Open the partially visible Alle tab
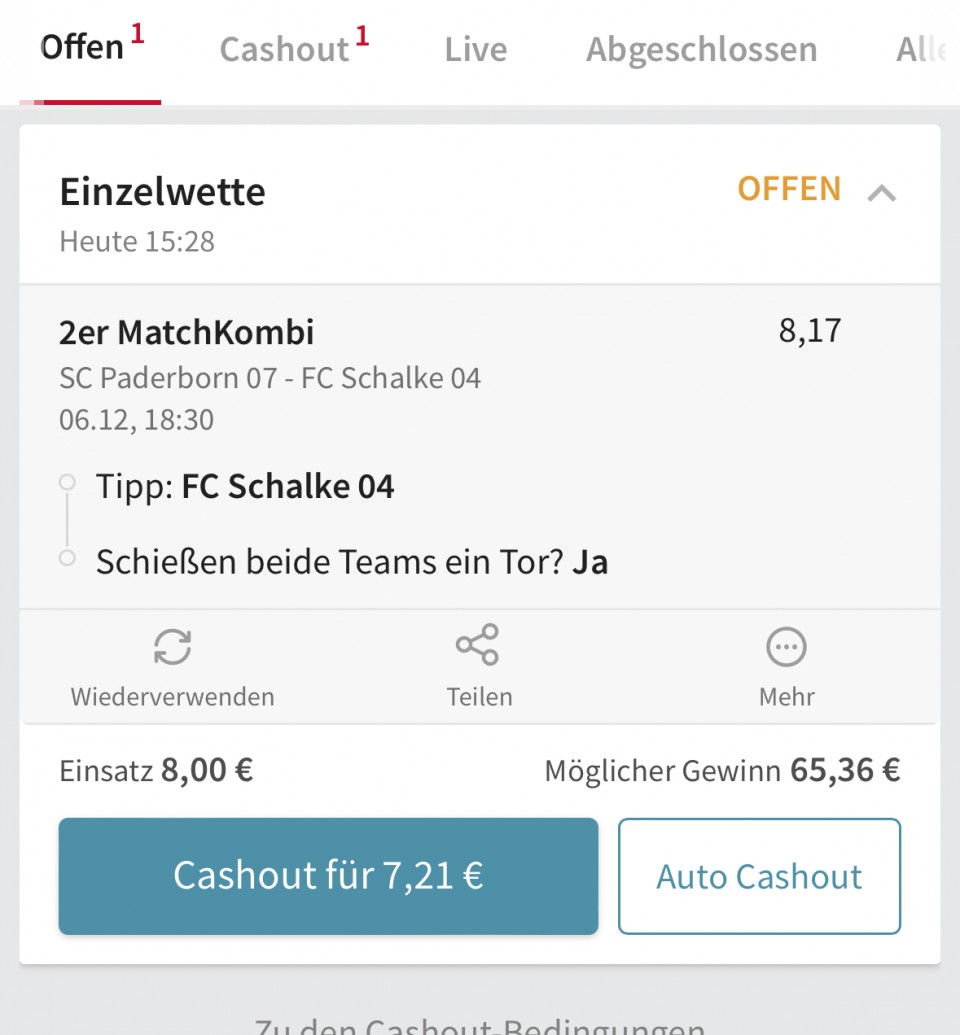Image resolution: width=960 pixels, height=1035 pixels. [x=922, y=50]
